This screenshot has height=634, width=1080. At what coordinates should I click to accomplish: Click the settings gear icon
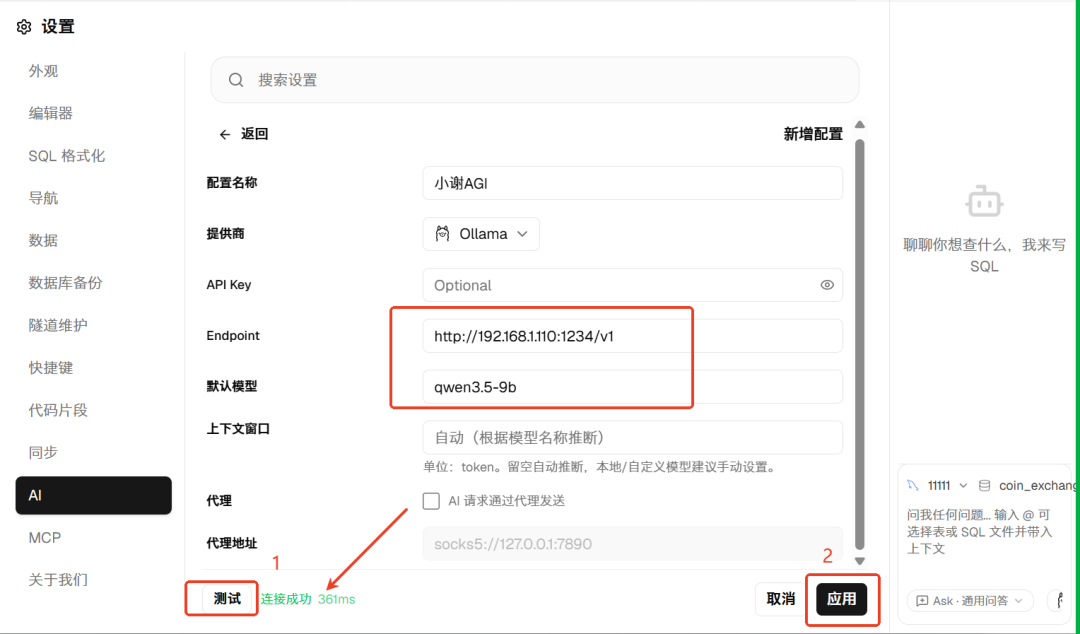tap(24, 27)
